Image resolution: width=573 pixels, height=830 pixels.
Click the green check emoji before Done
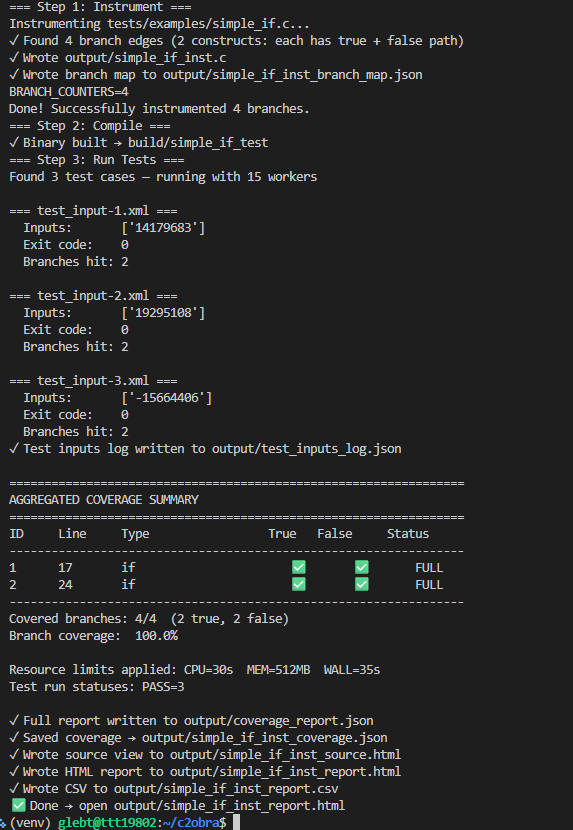tap(19, 806)
